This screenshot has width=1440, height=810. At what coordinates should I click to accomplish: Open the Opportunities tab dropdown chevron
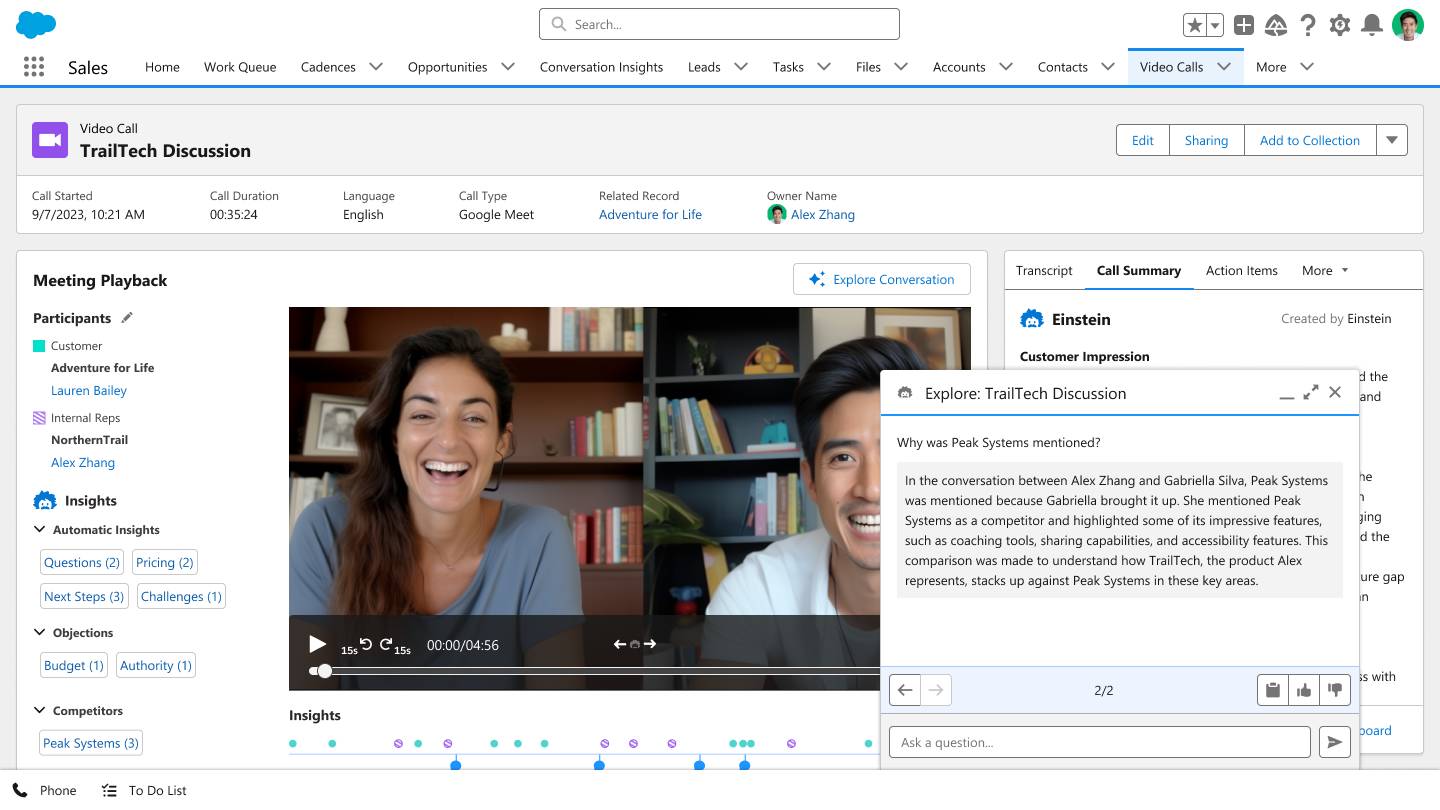pyautogui.click(x=508, y=67)
